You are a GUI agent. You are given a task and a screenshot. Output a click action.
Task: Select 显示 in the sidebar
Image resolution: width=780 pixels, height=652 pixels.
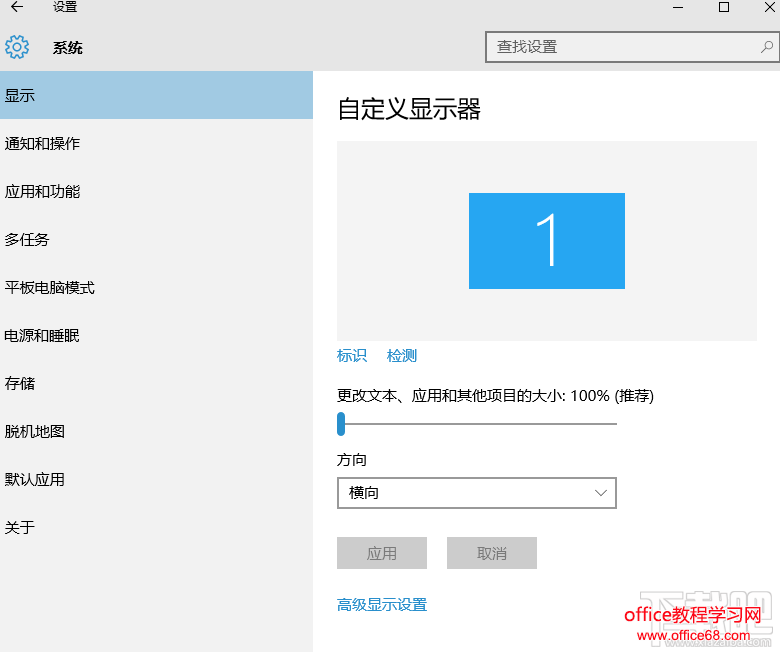click(156, 95)
